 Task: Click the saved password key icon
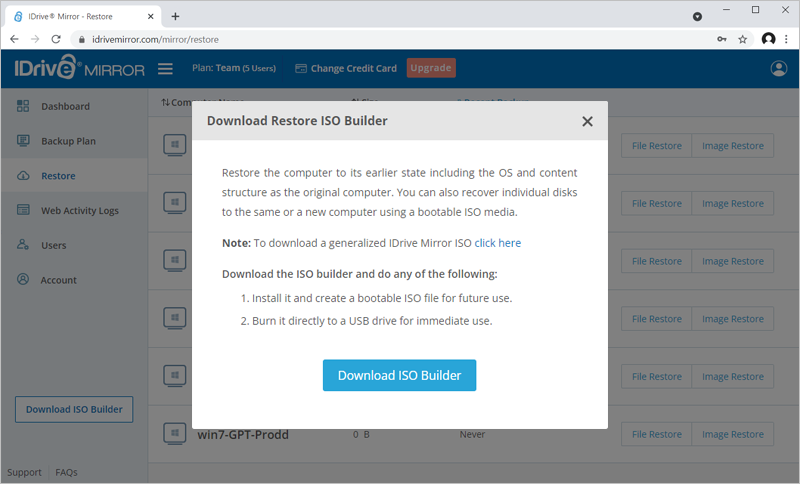coord(721,39)
